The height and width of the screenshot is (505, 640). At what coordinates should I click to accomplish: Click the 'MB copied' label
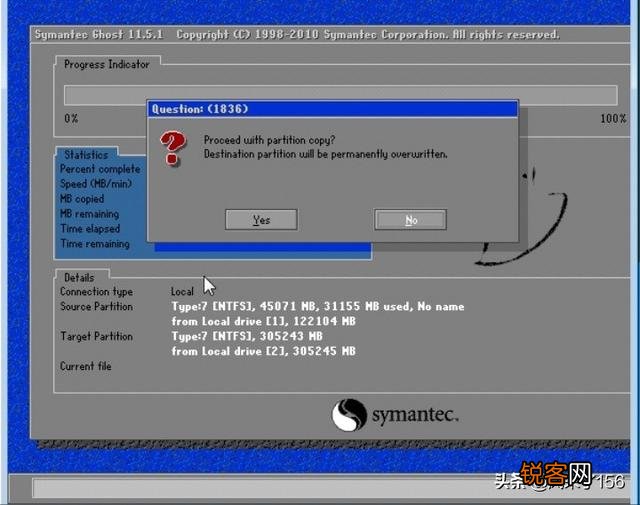coord(82,199)
